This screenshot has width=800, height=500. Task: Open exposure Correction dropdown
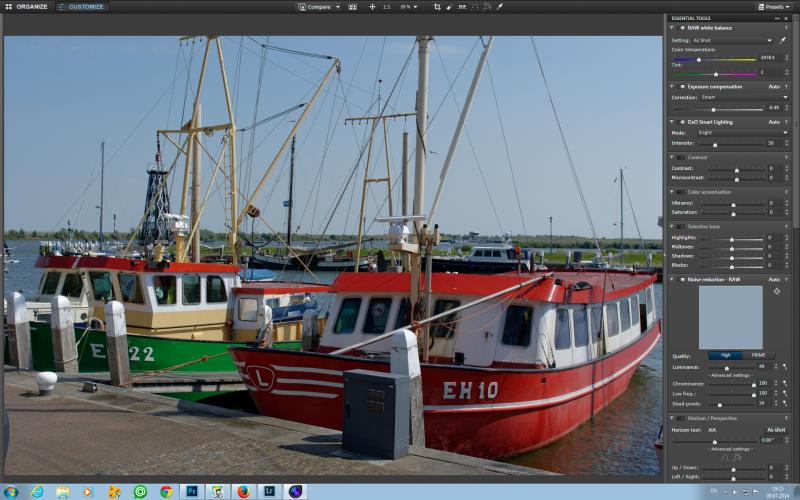tap(744, 97)
